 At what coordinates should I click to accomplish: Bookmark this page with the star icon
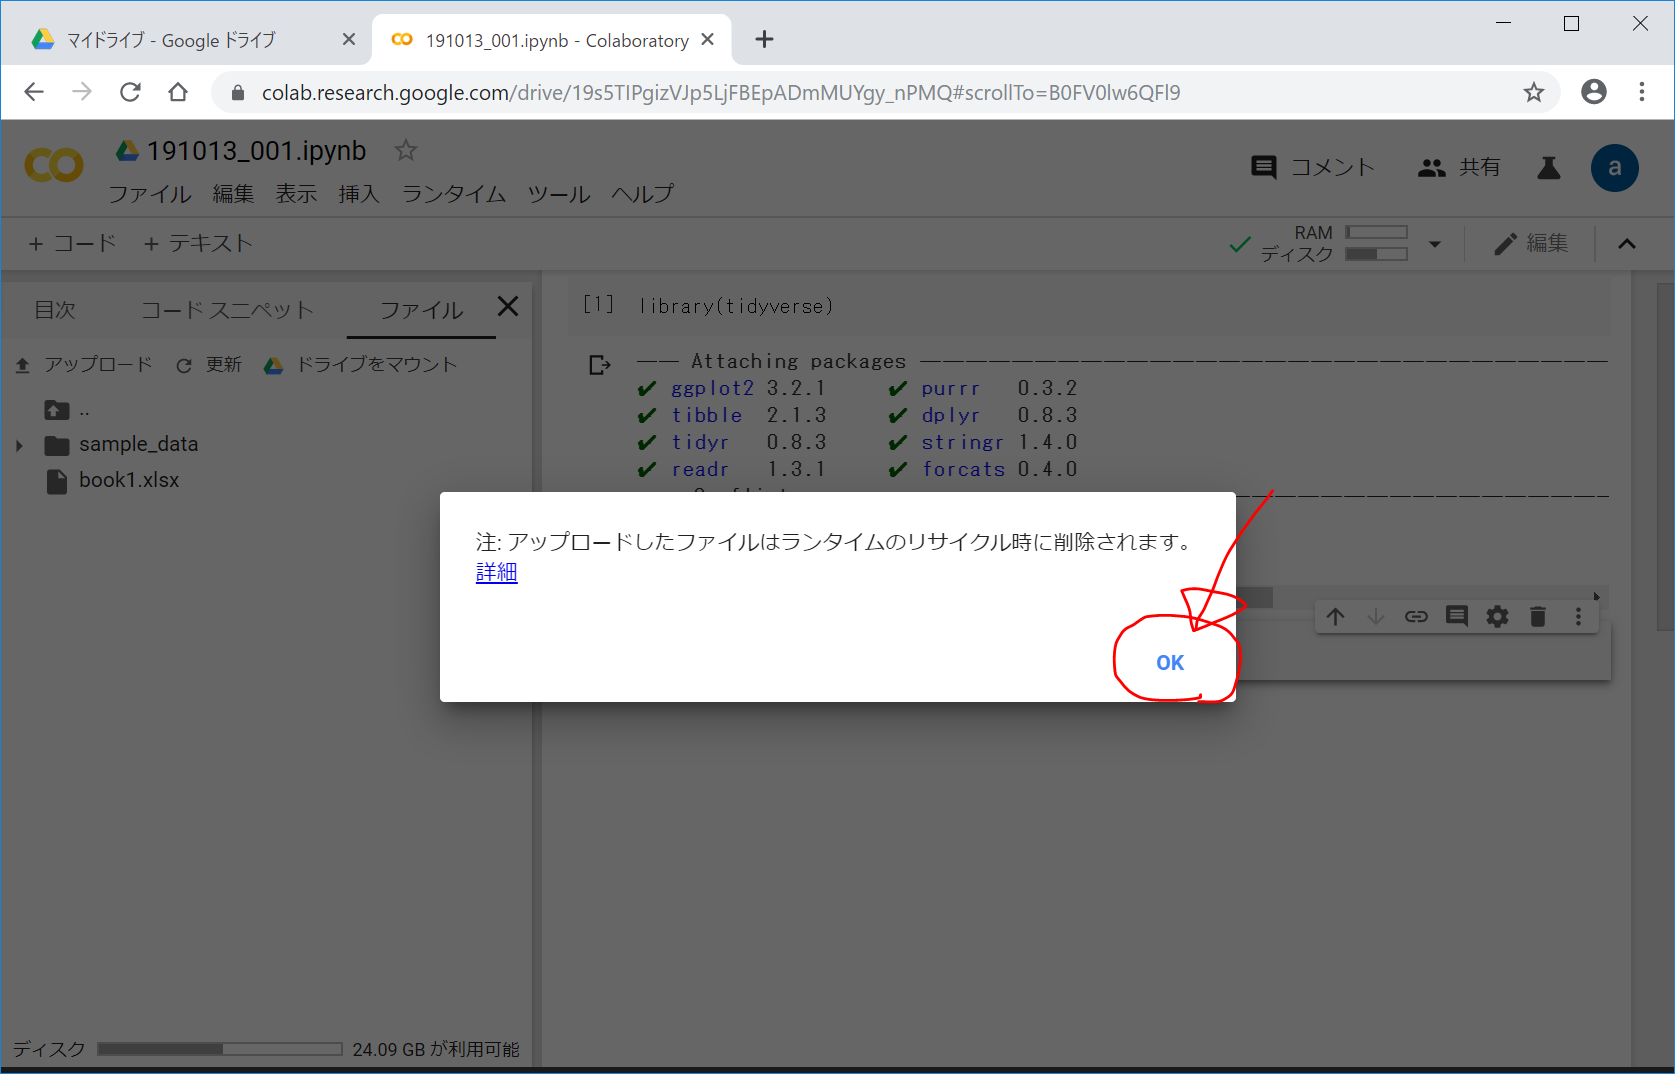(x=1533, y=93)
